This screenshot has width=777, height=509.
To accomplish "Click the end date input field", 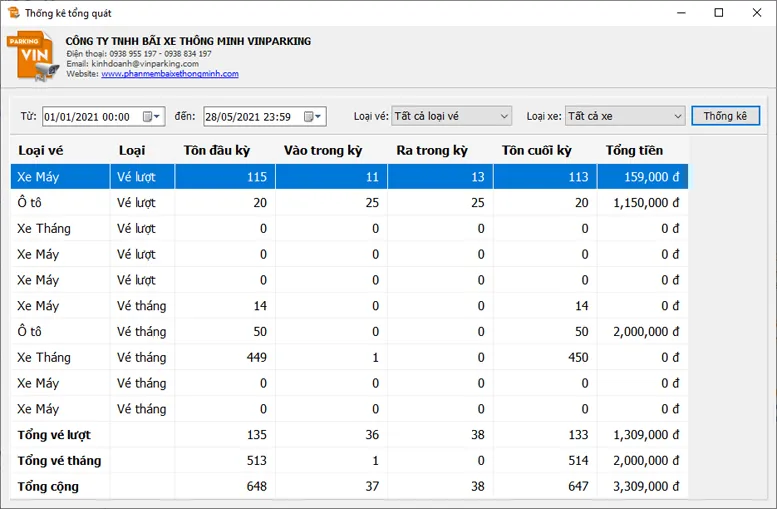I will [250, 117].
